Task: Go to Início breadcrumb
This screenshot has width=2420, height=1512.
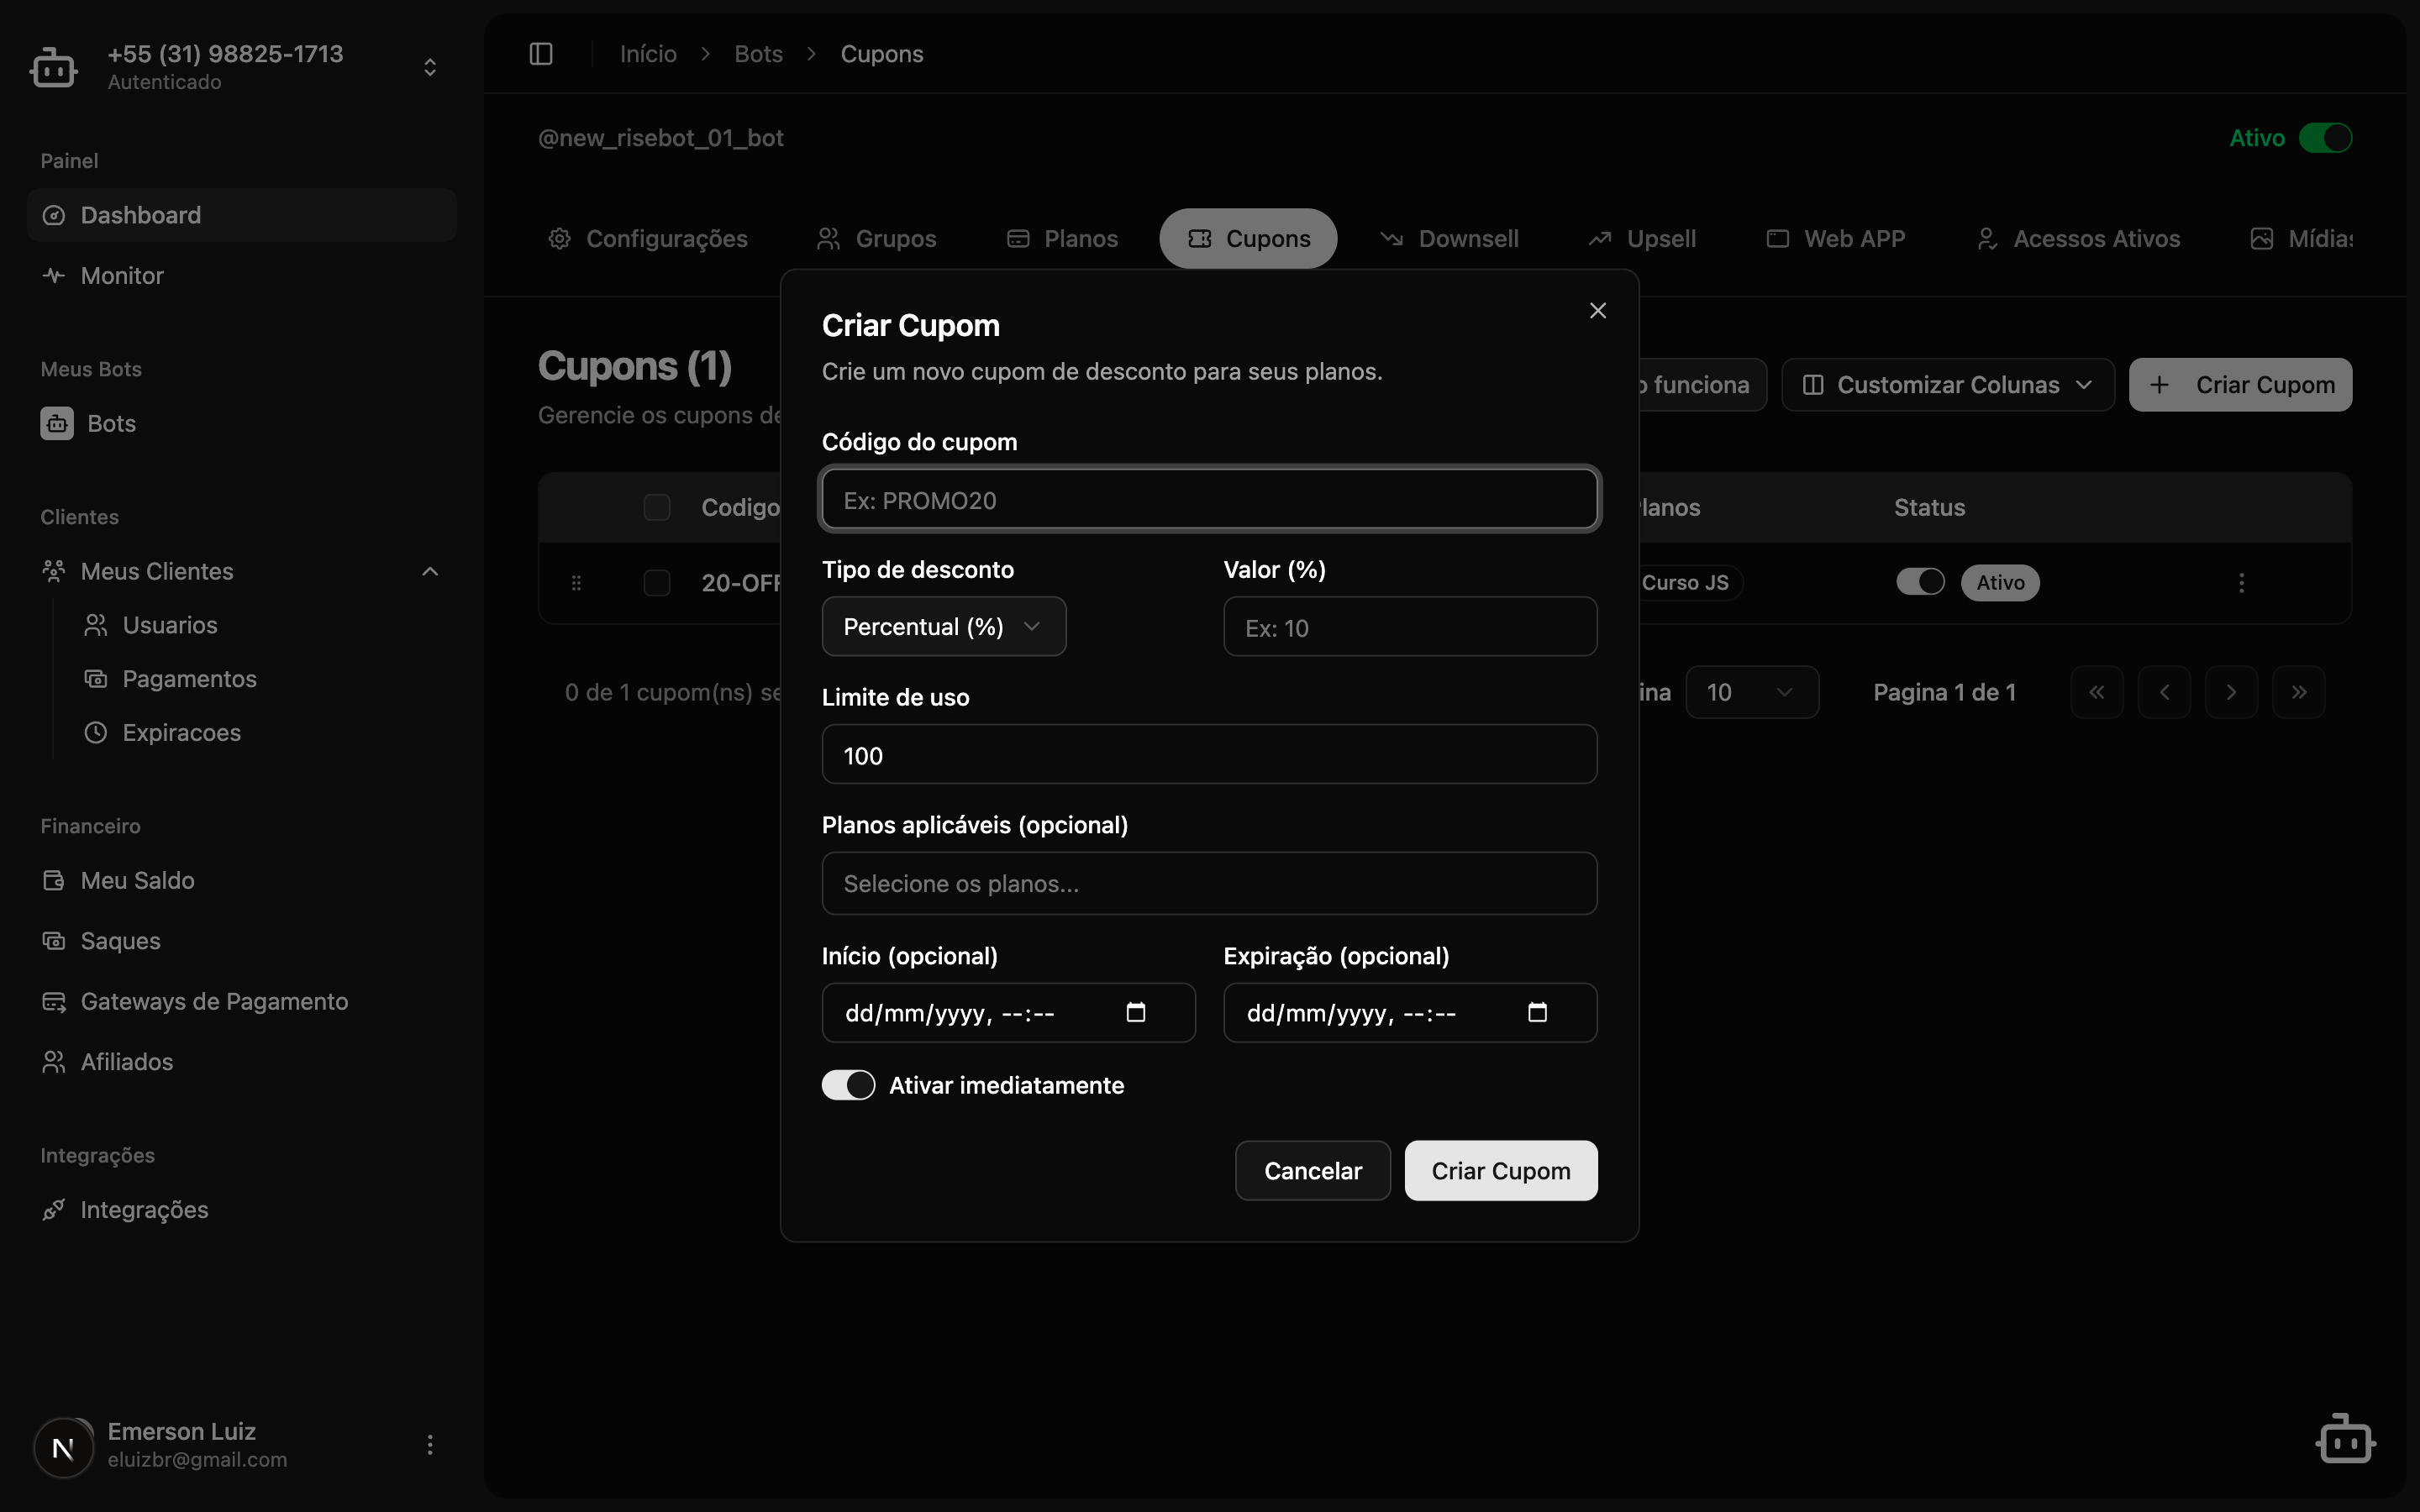Action: pos(648,54)
